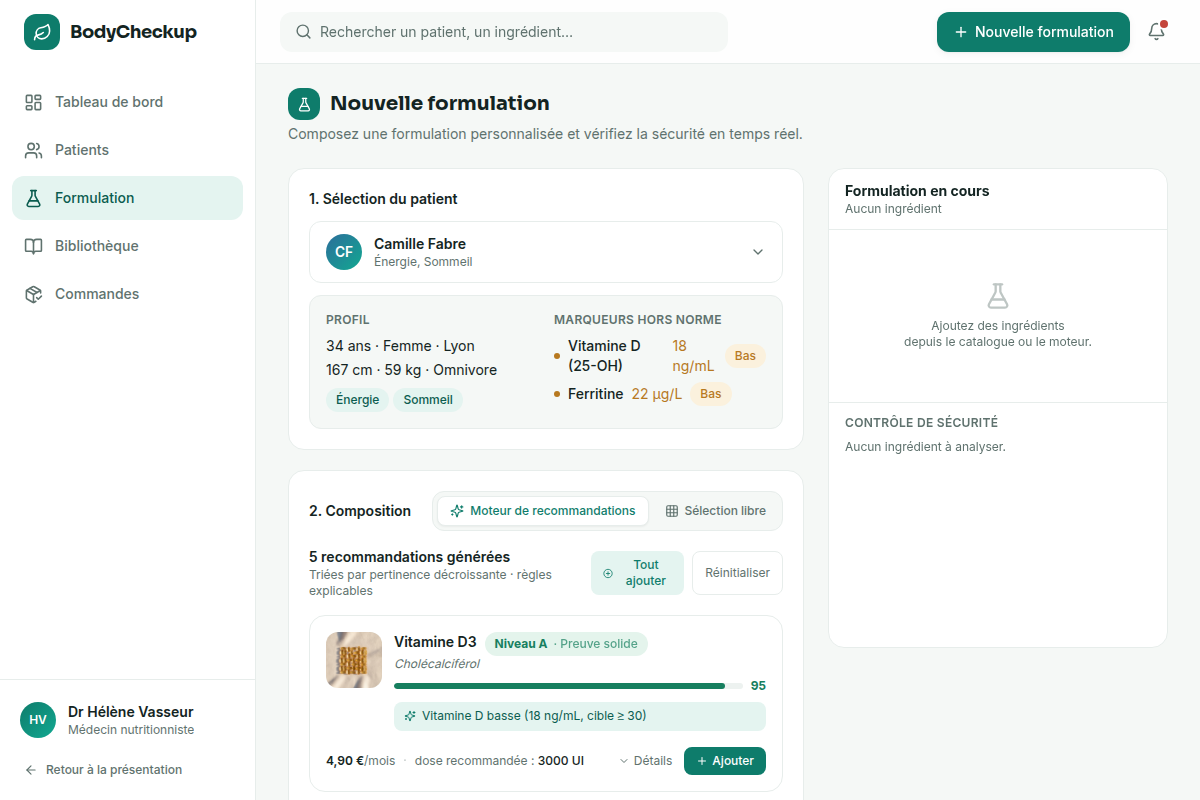The image size is (1200, 800).
Task: Click the Dr Hélène Vasseur profile name
Action: point(131,712)
